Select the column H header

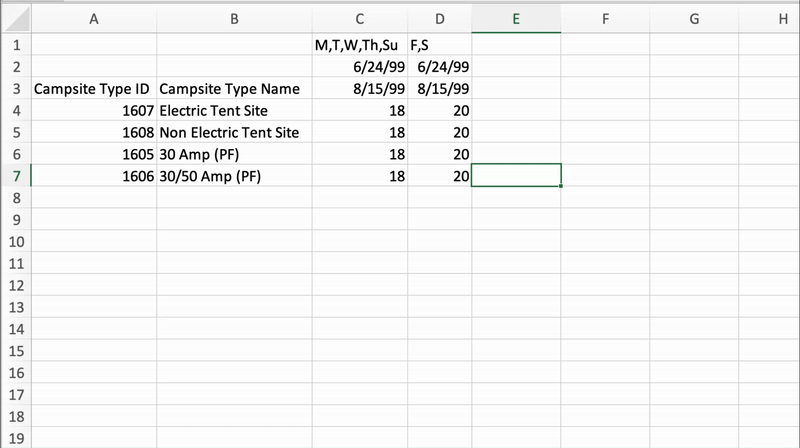pos(782,17)
